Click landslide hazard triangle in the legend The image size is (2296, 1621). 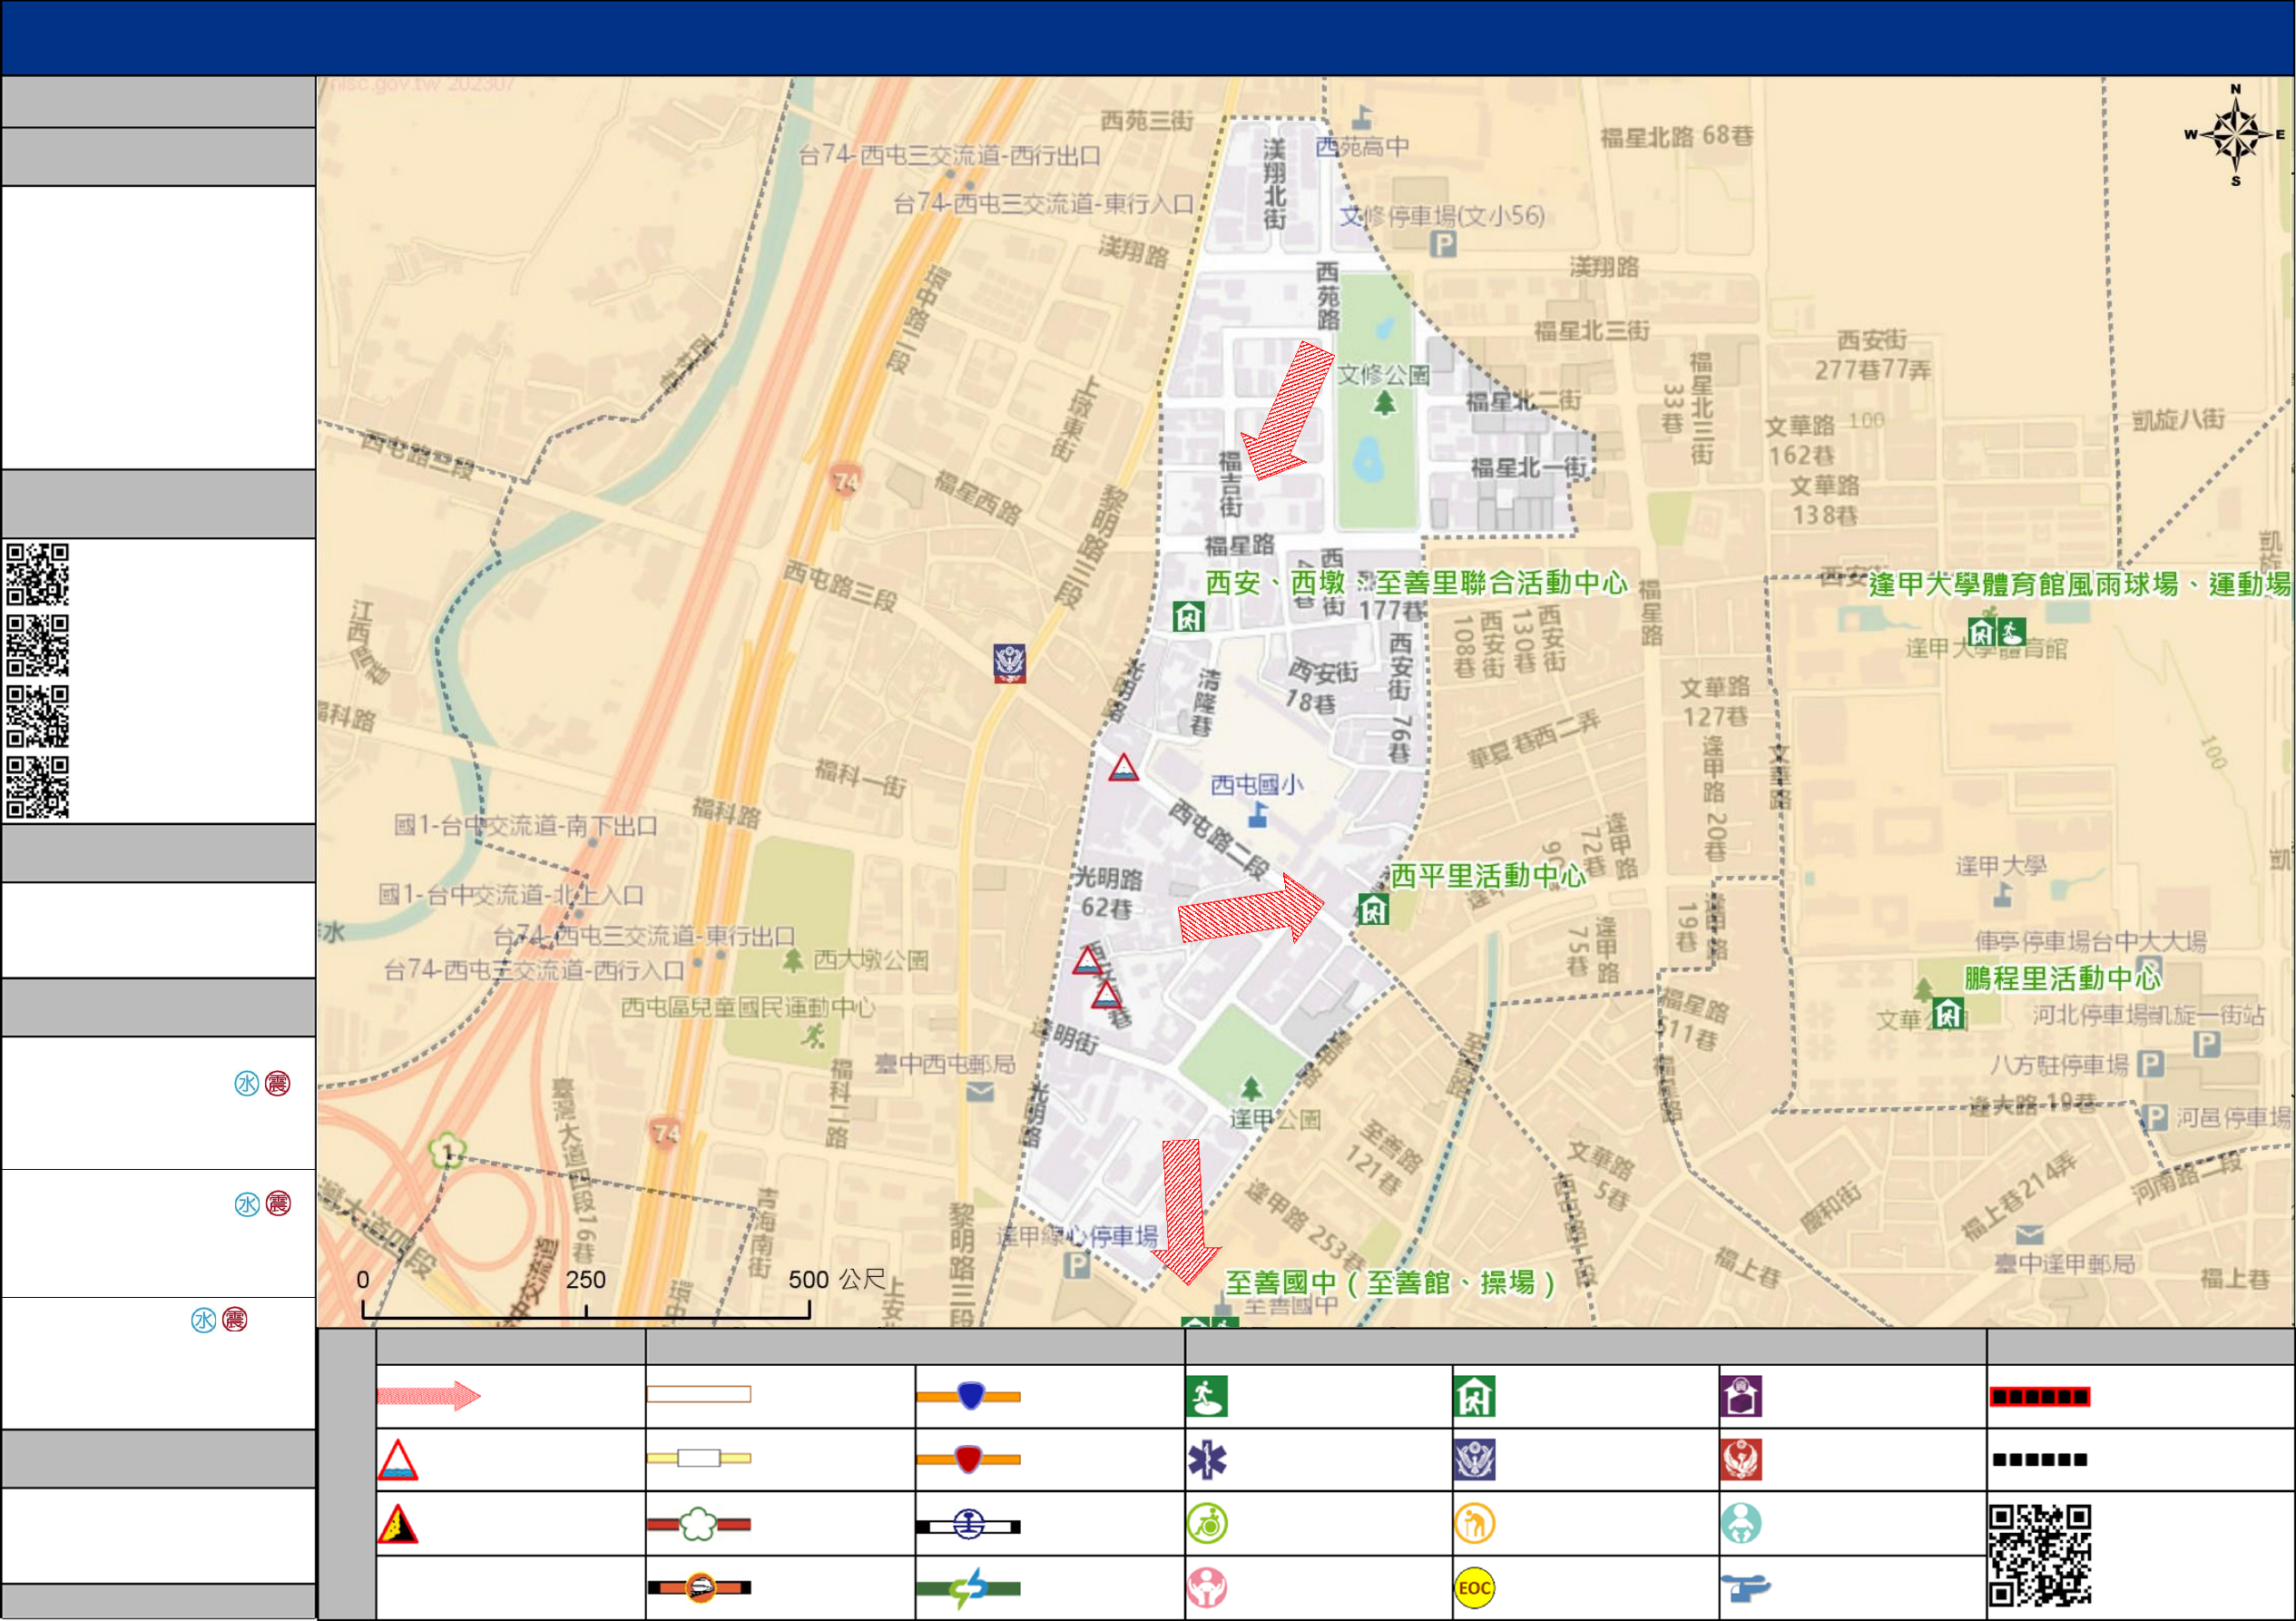click(397, 1524)
